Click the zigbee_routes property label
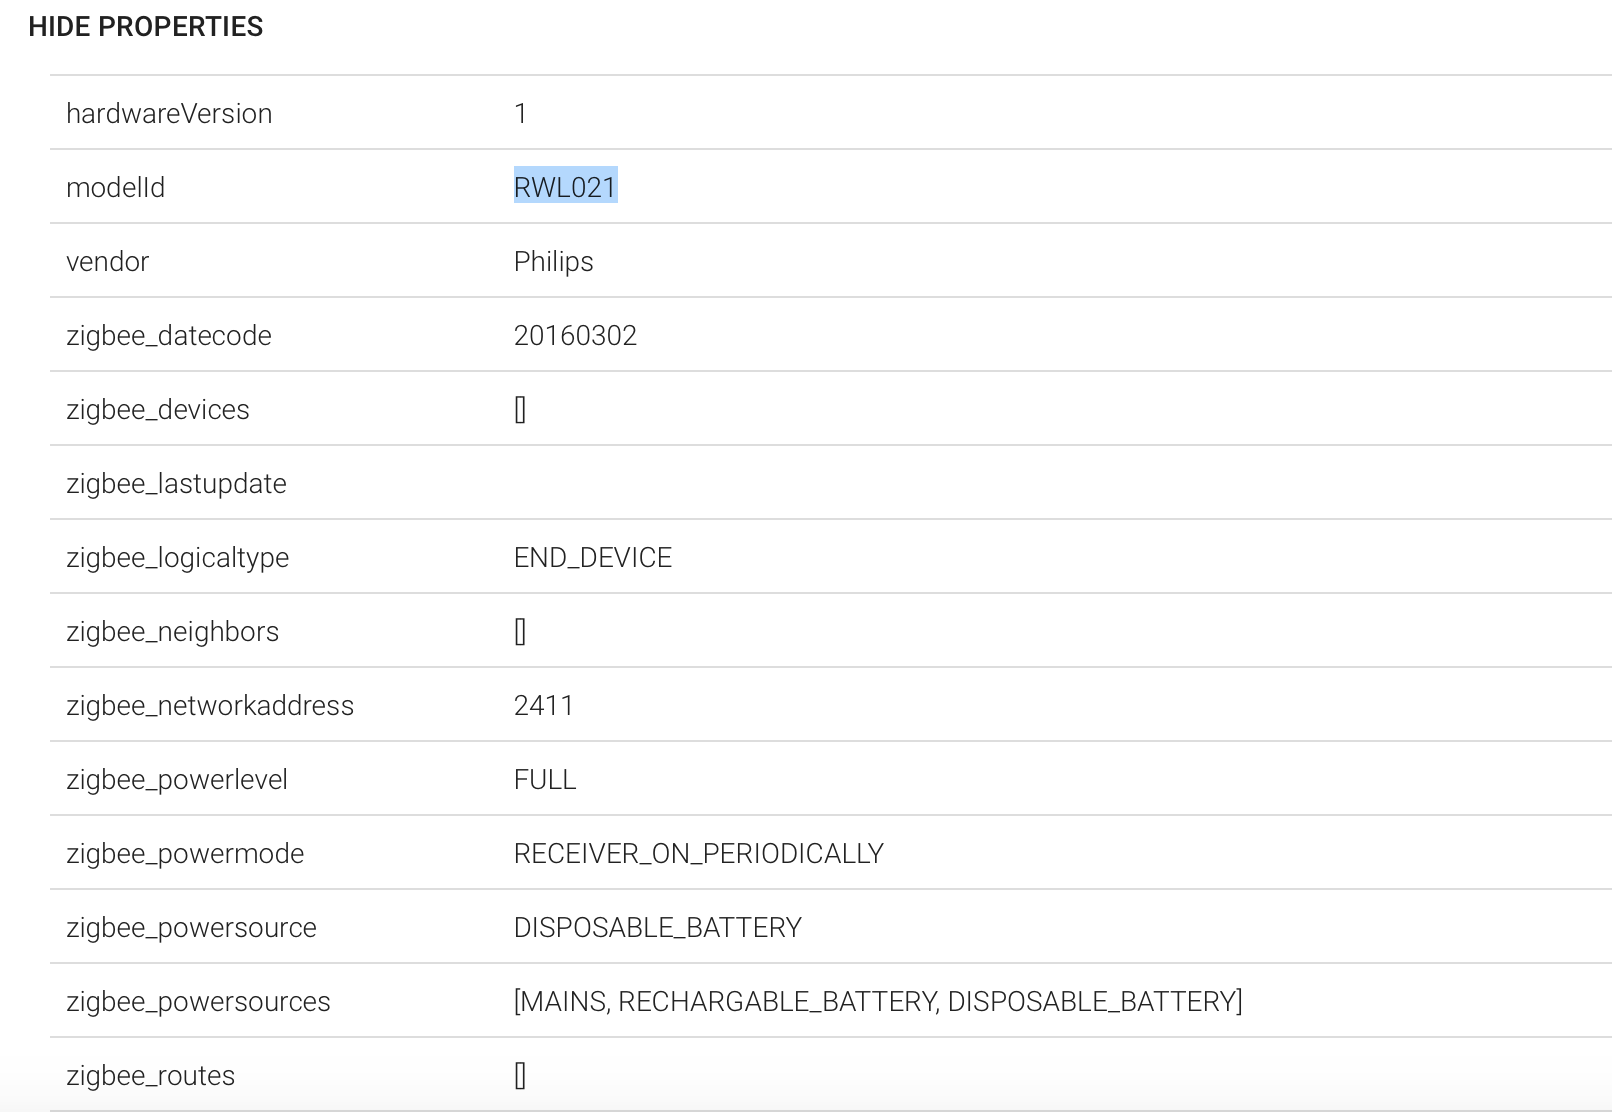The height and width of the screenshot is (1112, 1612). pyautogui.click(x=150, y=1076)
